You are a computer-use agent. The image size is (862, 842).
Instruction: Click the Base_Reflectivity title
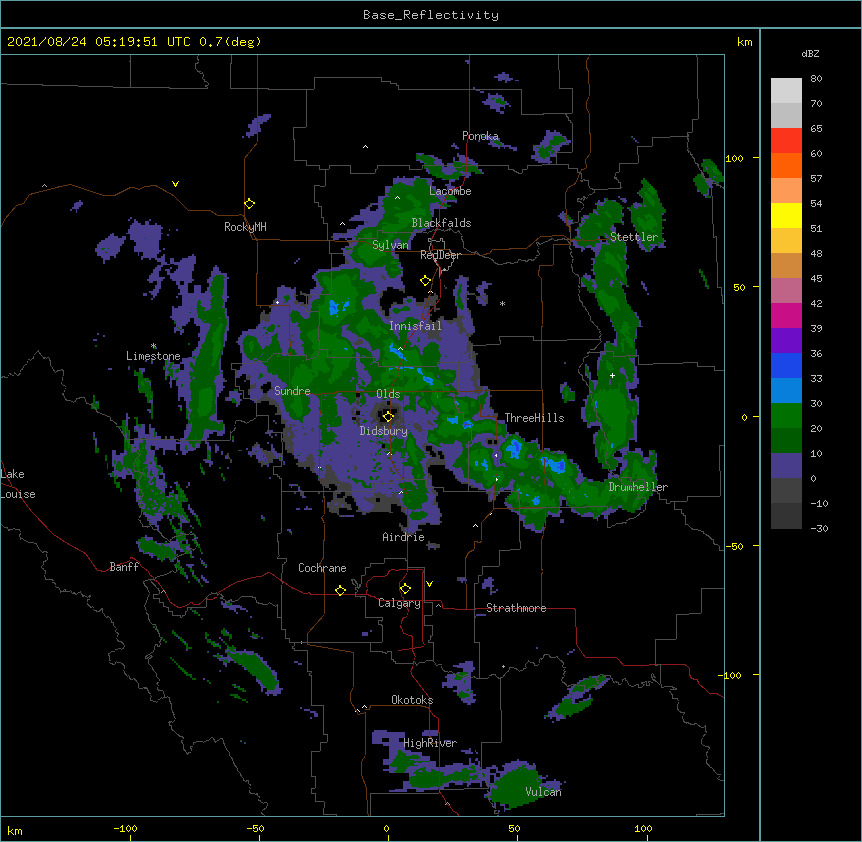[431, 15]
